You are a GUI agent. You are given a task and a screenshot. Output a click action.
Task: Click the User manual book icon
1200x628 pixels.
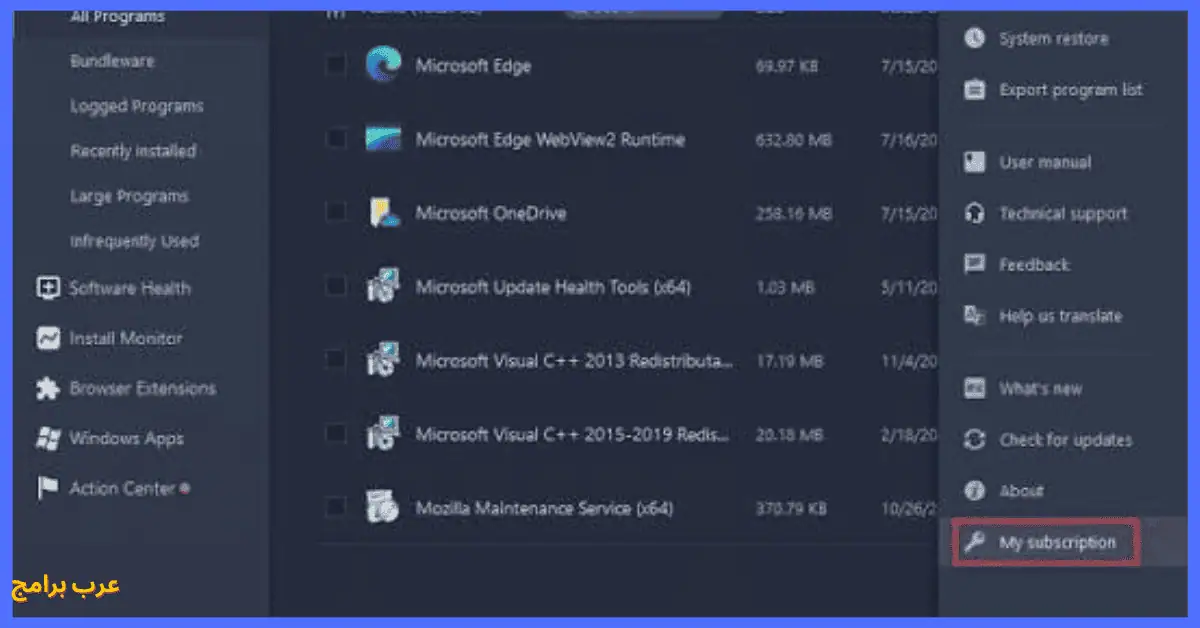pyautogui.click(x=974, y=162)
